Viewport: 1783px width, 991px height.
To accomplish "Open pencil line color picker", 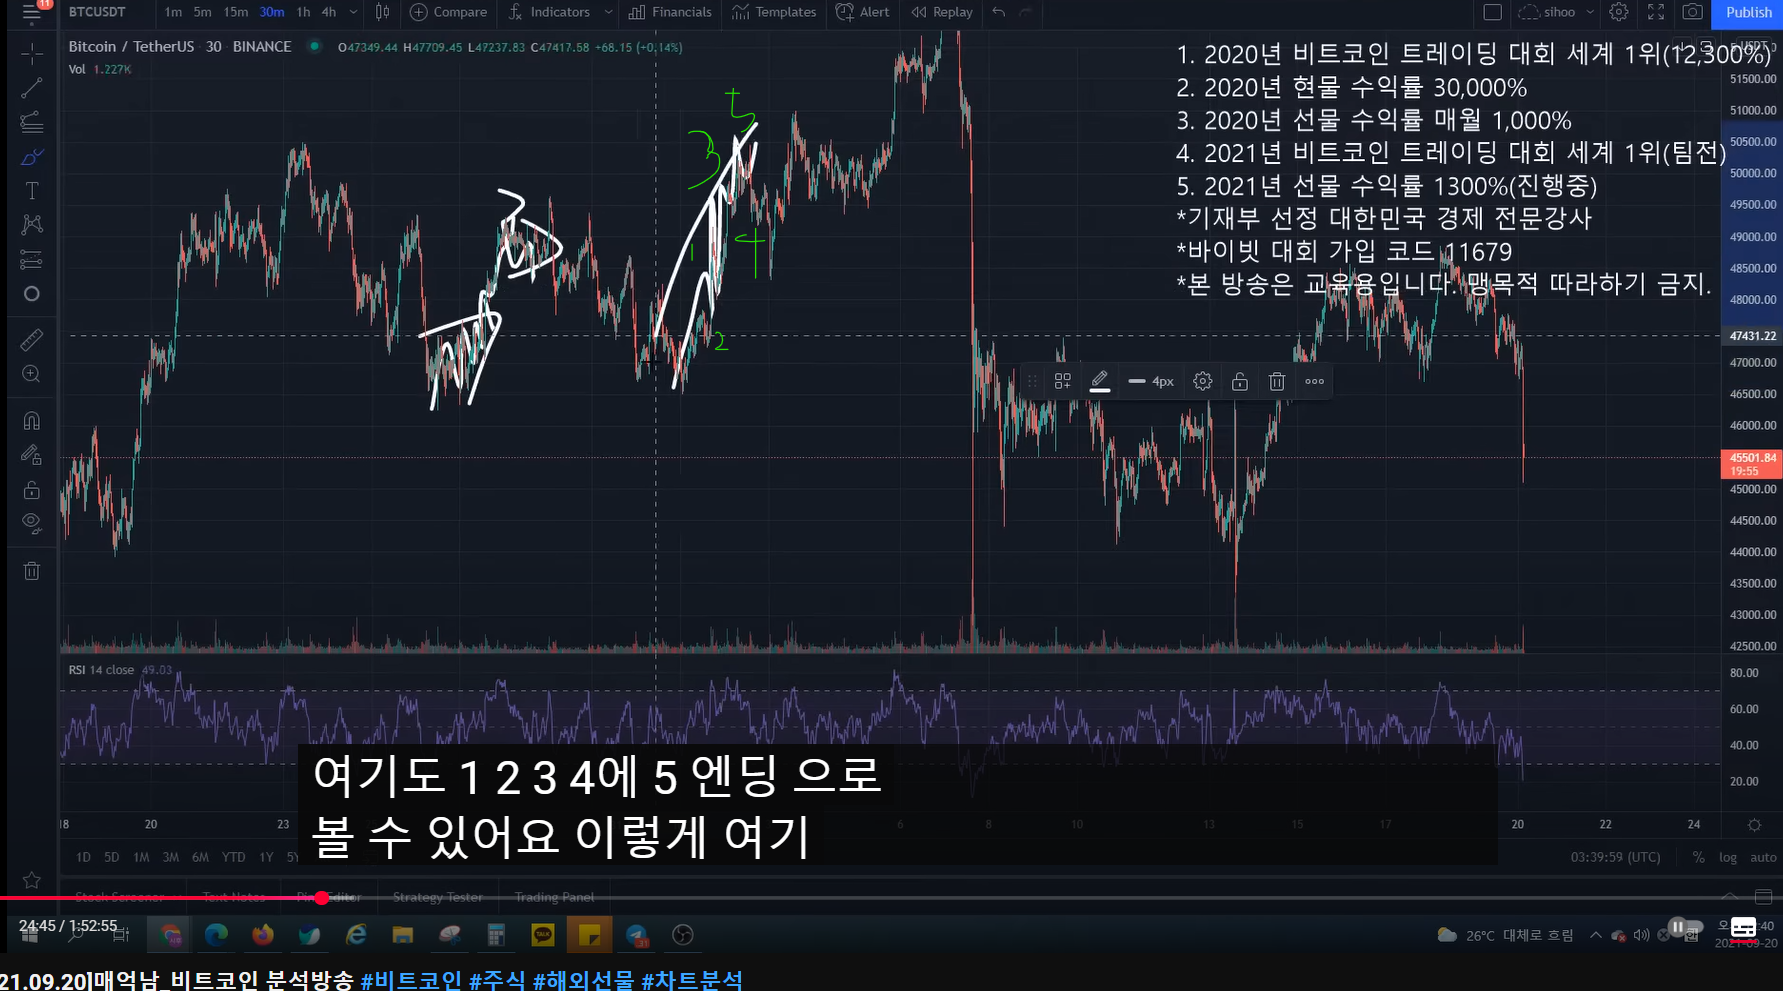I will coord(1099,381).
